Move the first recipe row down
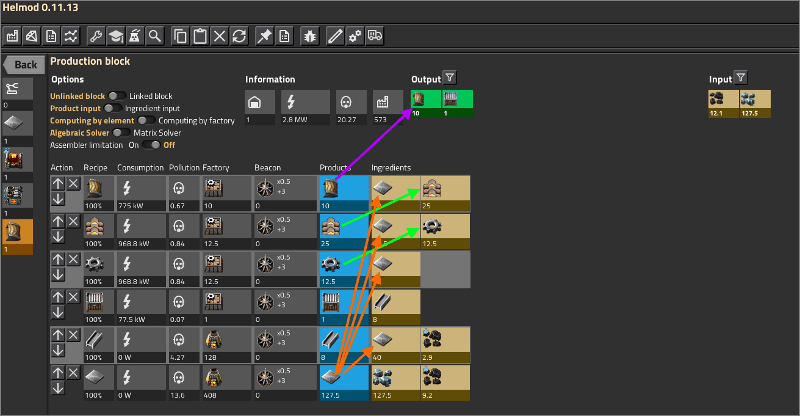Viewport: 800px width, 416px height. [x=58, y=198]
